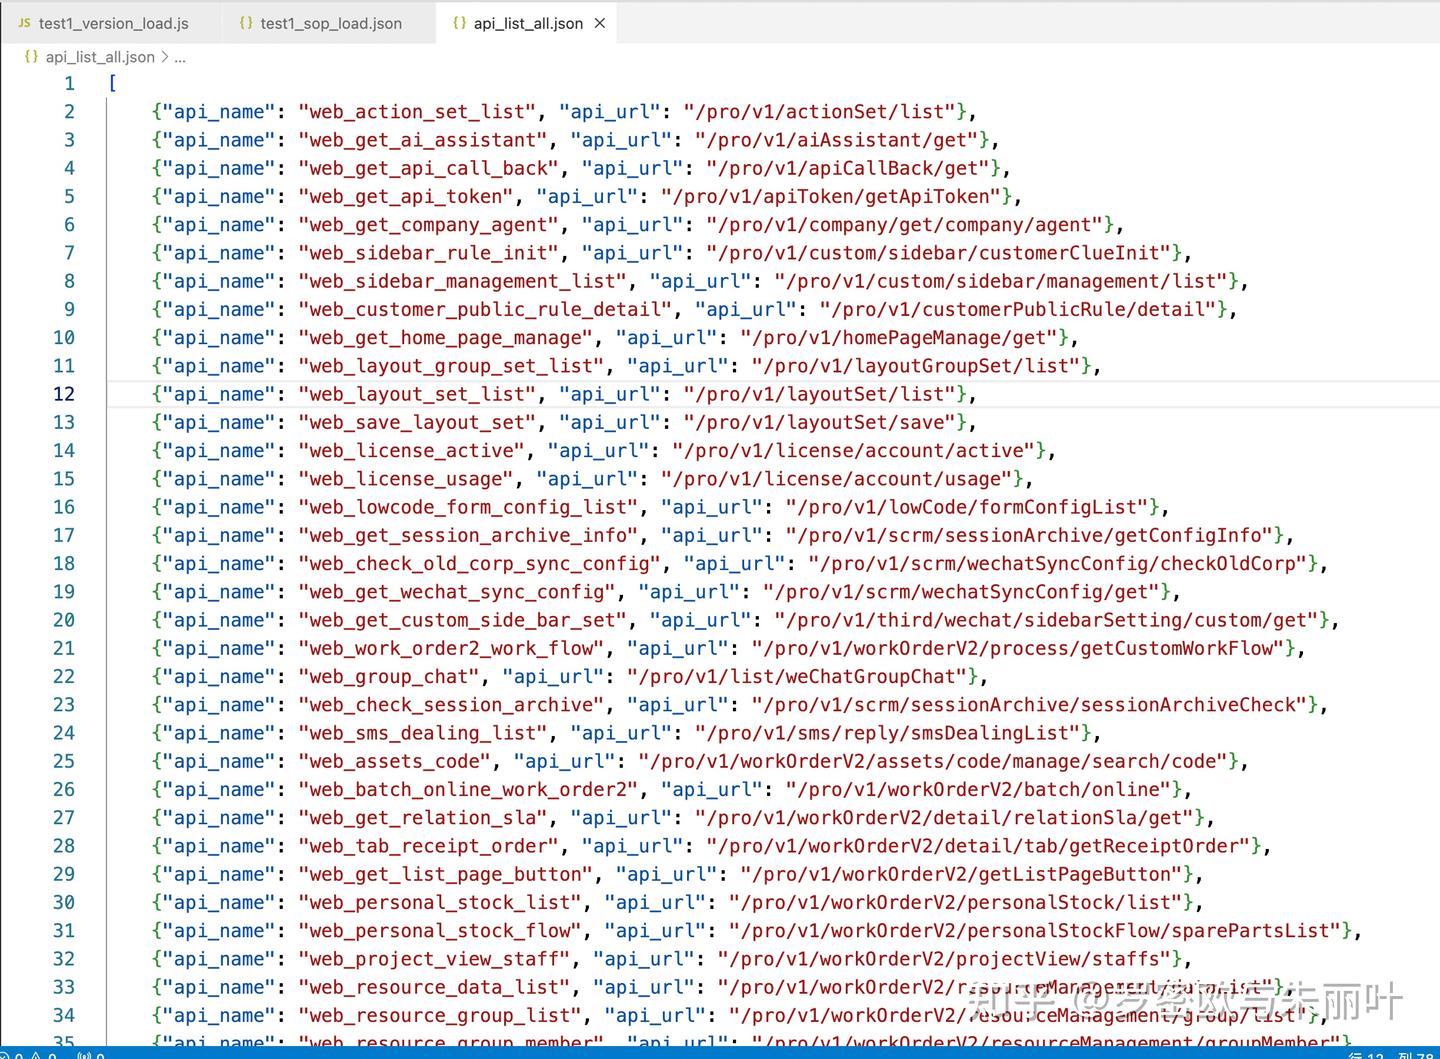Click the "web_sidebar_rule_init" string

coord(429,253)
